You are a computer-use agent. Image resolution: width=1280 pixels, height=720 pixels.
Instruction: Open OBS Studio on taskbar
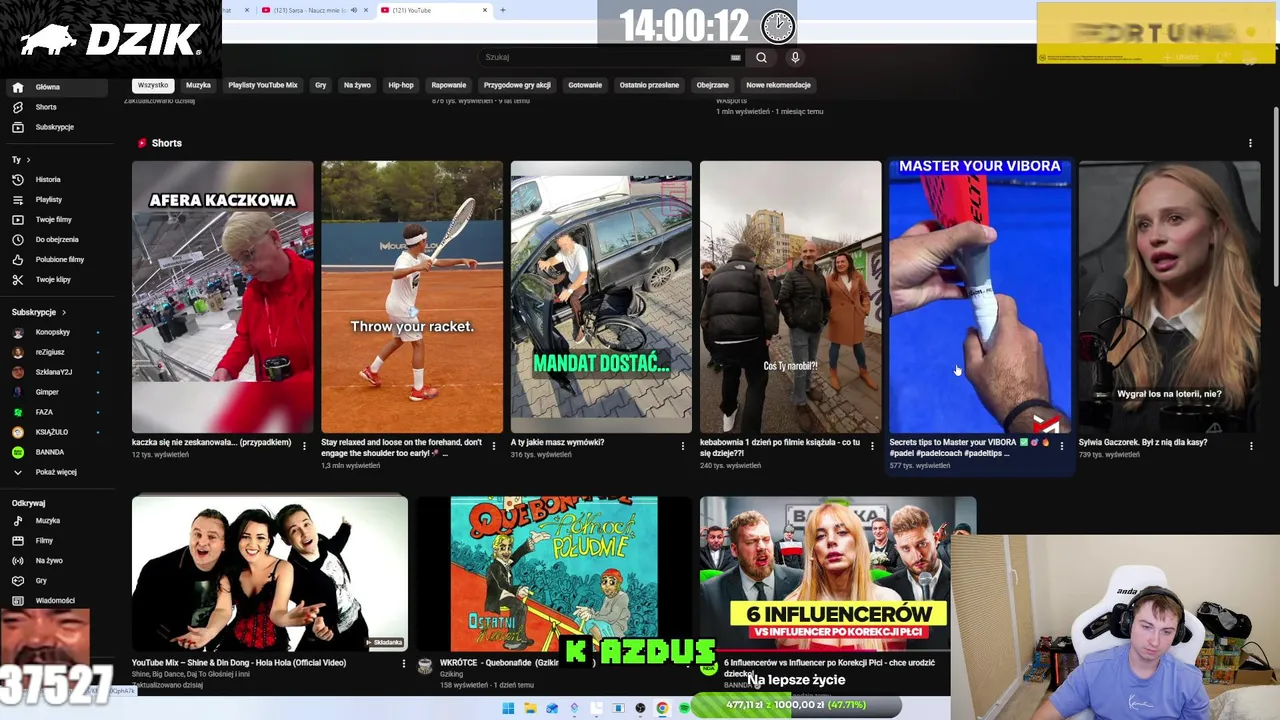point(640,708)
